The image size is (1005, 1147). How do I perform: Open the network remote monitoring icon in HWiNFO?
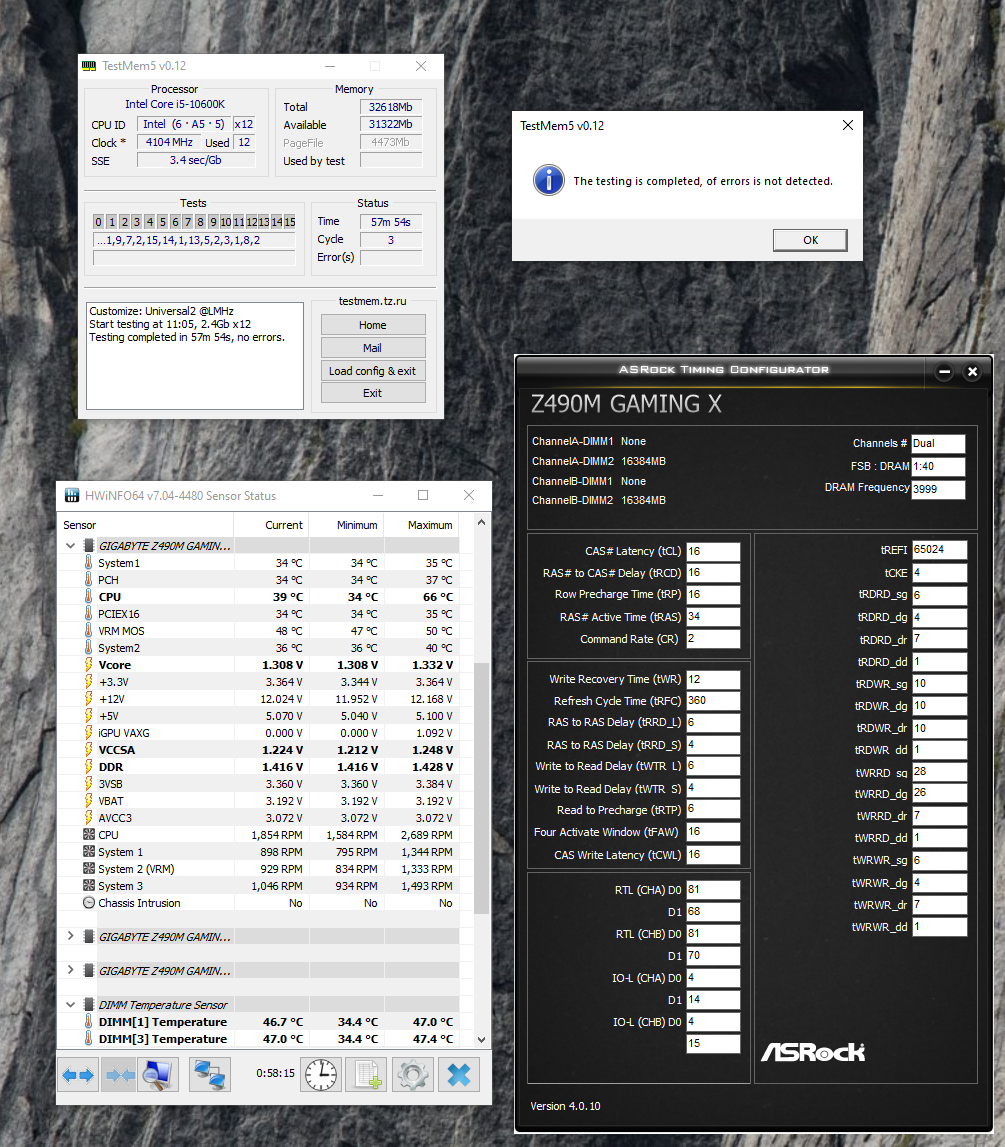pyautogui.click(x=209, y=1075)
